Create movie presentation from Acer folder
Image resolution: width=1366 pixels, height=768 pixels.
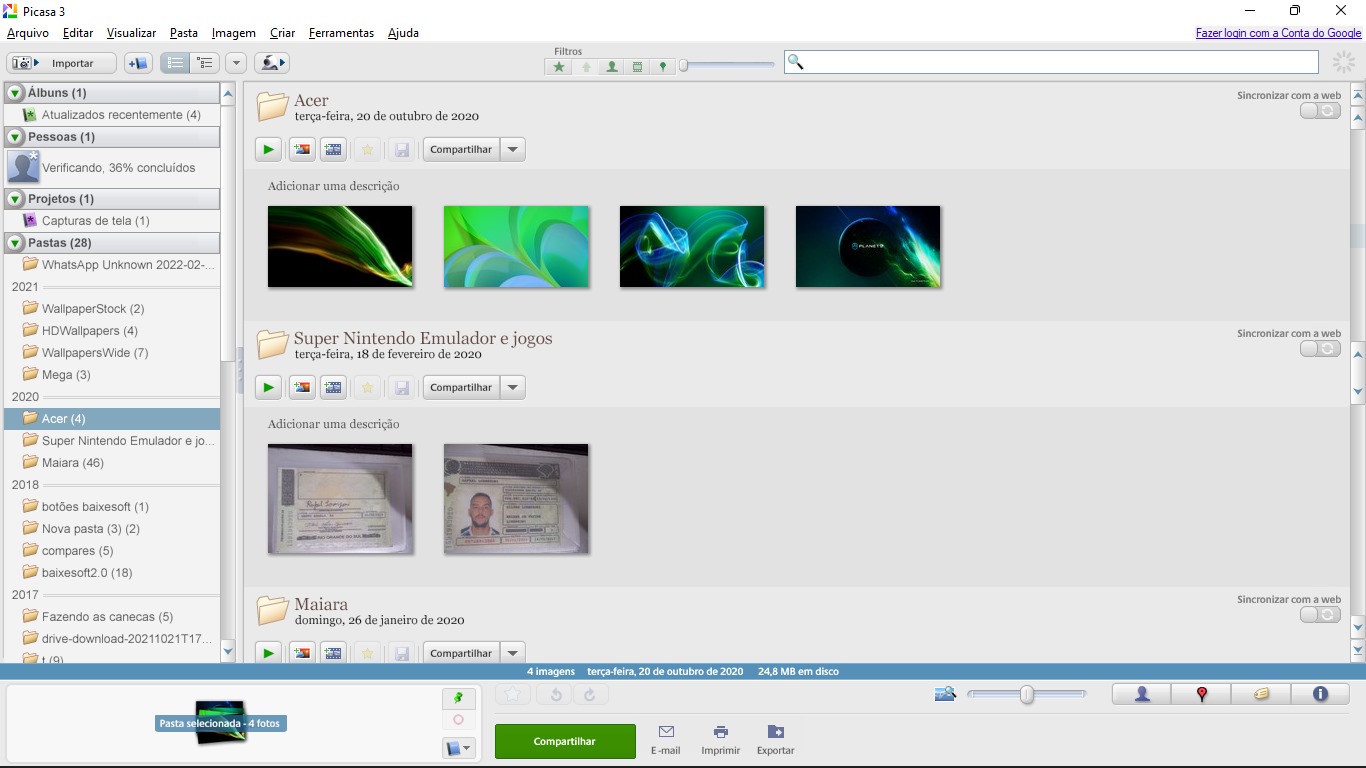[x=334, y=149]
